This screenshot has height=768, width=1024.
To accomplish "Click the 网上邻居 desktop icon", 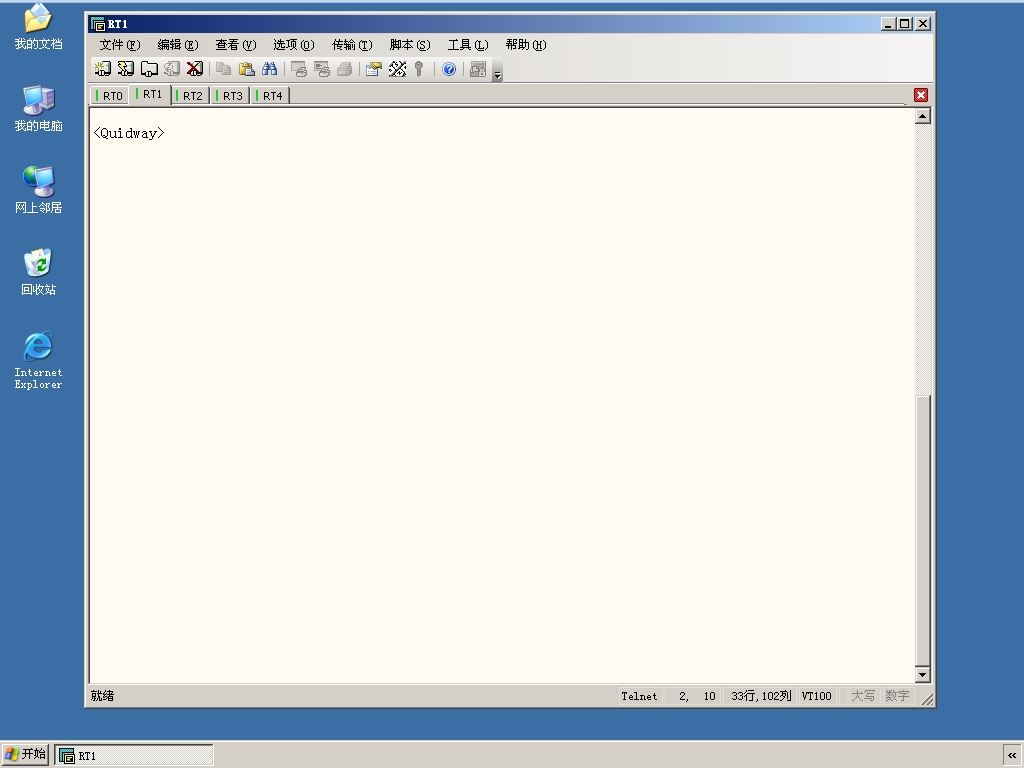I will click(x=39, y=190).
